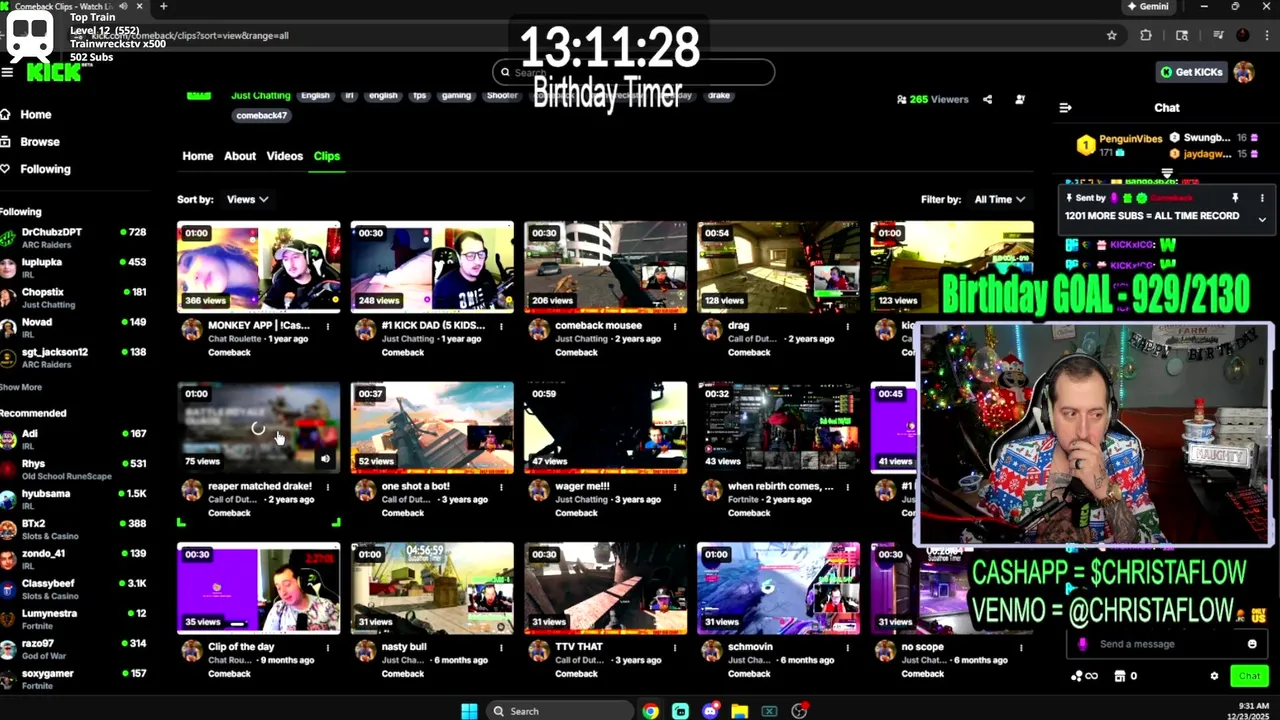The image size is (1280, 720).
Task: Switch to the Videos tab
Action: (x=284, y=156)
